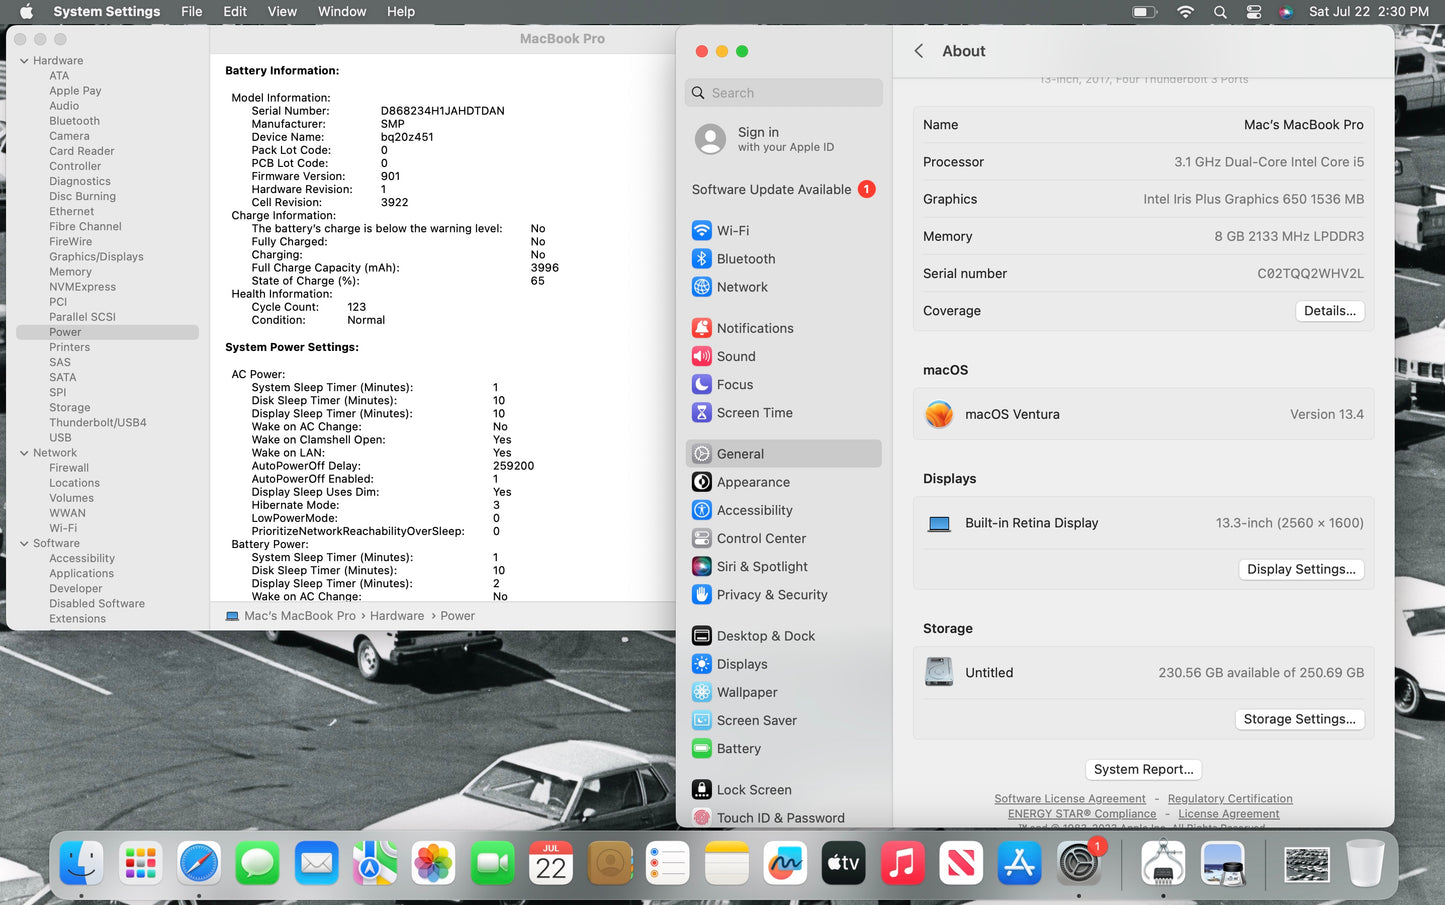Image resolution: width=1445 pixels, height=905 pixels.
Task: Open the View menu in the menu bar
Action: click(x=282, y=11)
